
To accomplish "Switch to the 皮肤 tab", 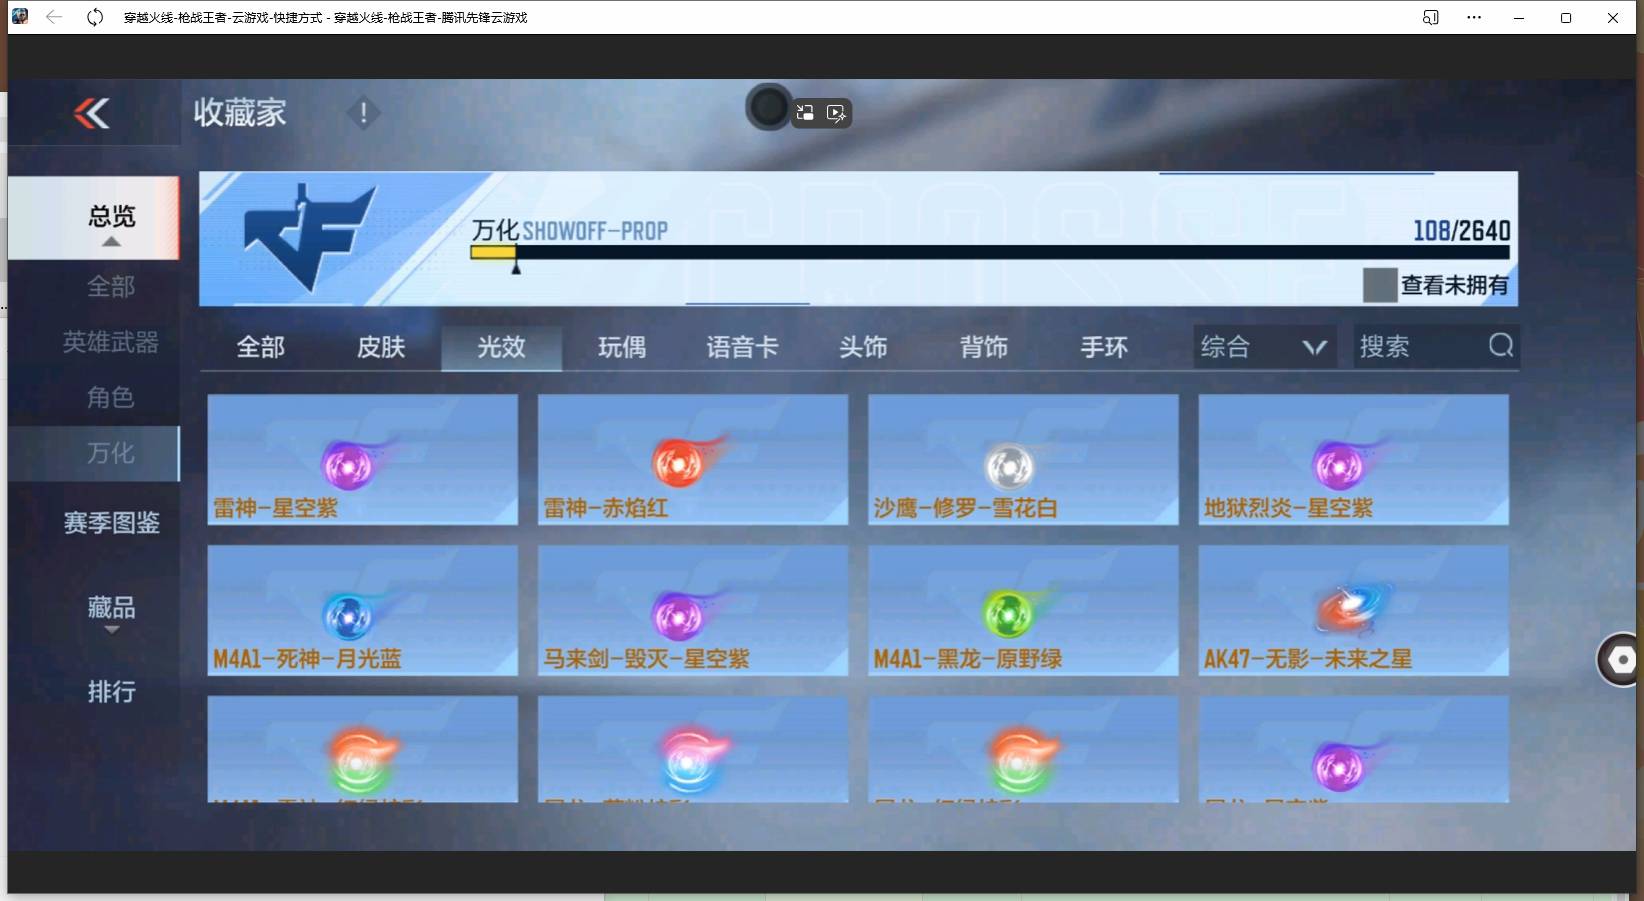I will point(381,347).
